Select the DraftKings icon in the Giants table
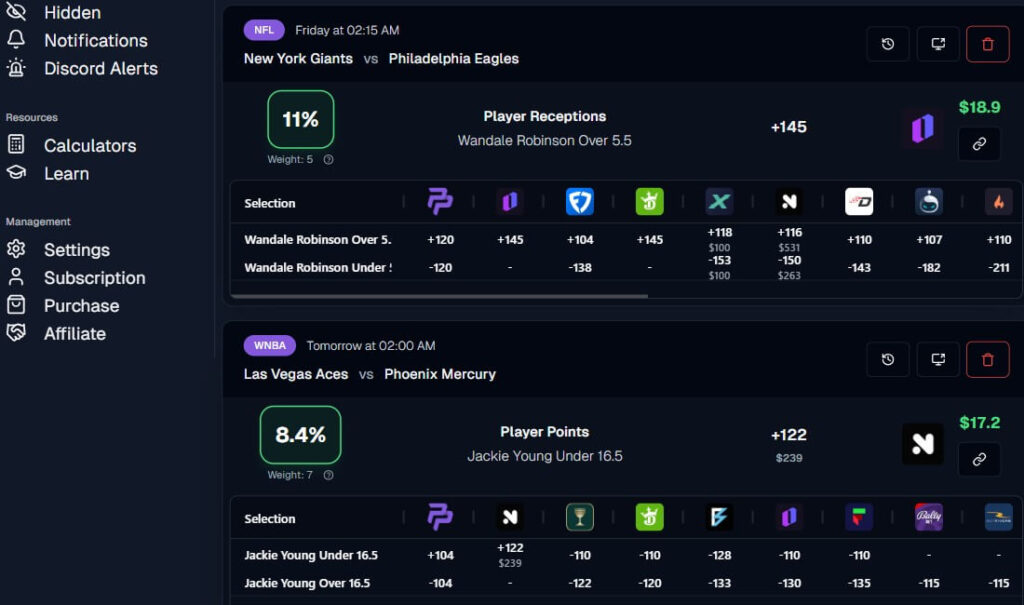The height and width of the screenshot is (605, 1024). pyautogui.click(x=649, y=201)
